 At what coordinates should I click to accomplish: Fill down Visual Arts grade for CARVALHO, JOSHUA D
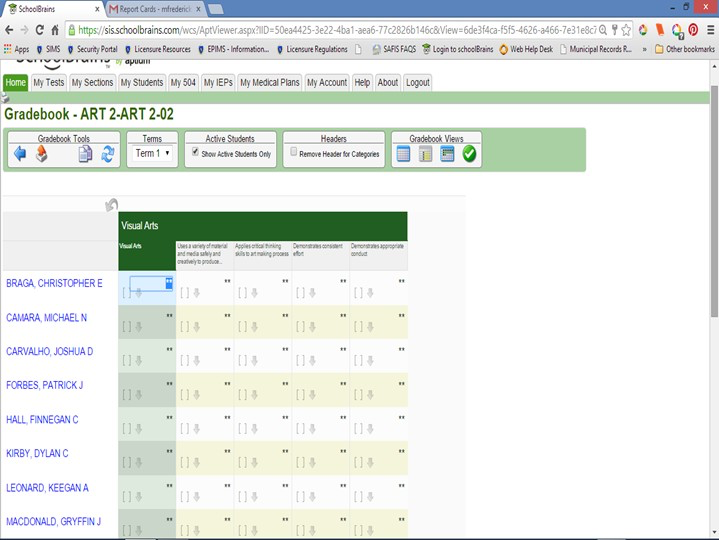click(x=138, y=361)
